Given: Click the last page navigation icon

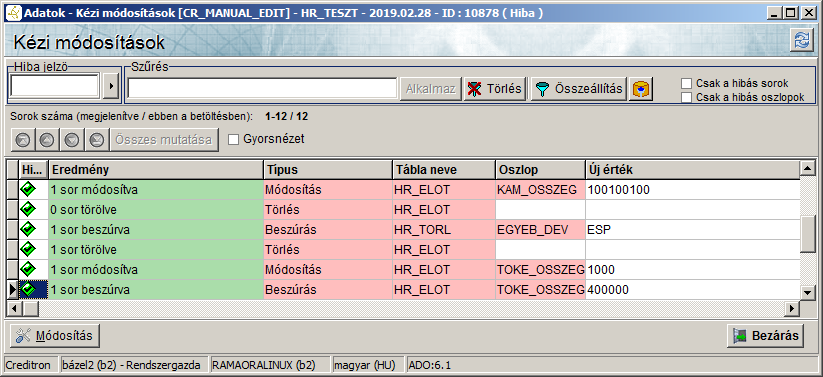Looking at the screenshot, I should [97, 140].
